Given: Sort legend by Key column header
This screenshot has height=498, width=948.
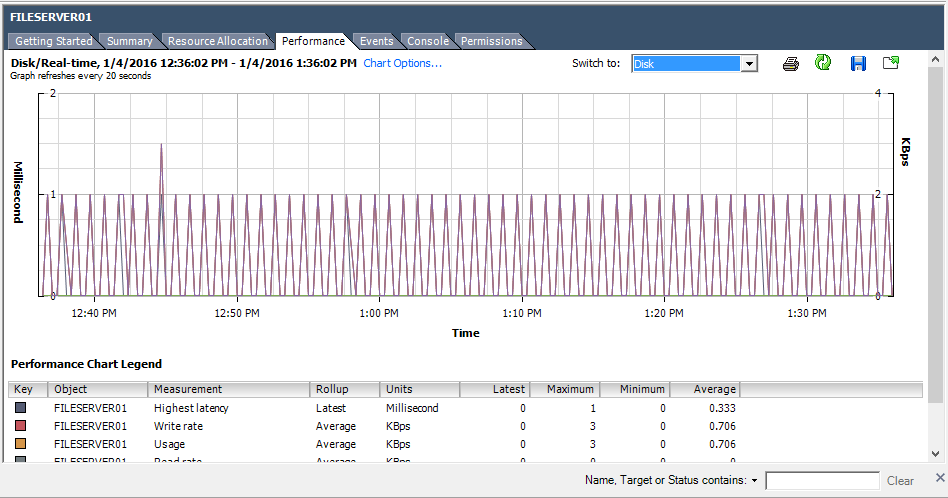Looking at the screenshot, I should [28, 389].
